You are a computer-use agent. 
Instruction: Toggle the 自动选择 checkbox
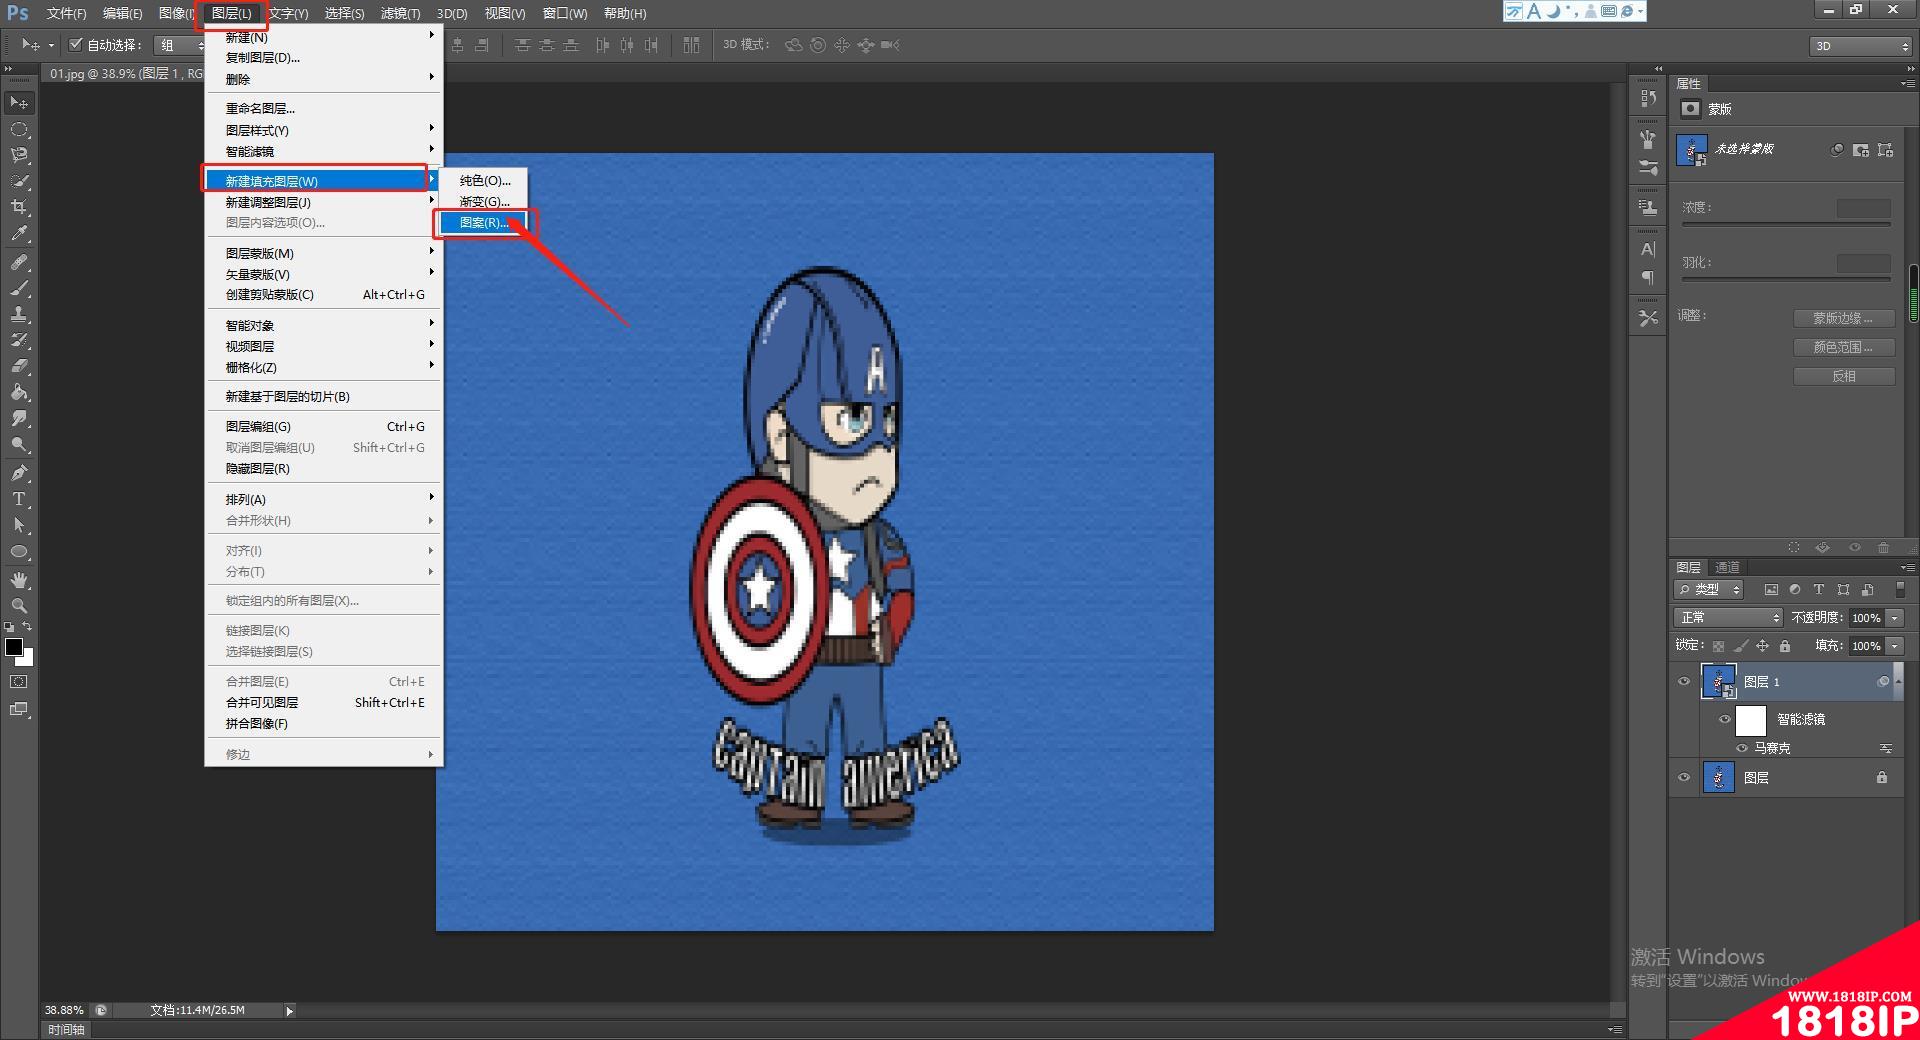click(76, 45)
